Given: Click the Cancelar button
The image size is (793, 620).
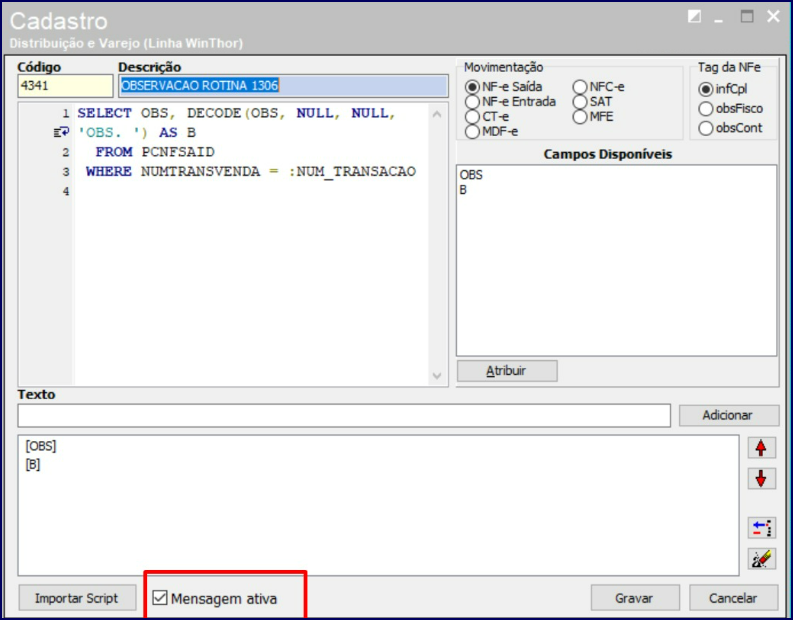Looking at the screenshot, I should pyautogui.click(x=733, y=598).
